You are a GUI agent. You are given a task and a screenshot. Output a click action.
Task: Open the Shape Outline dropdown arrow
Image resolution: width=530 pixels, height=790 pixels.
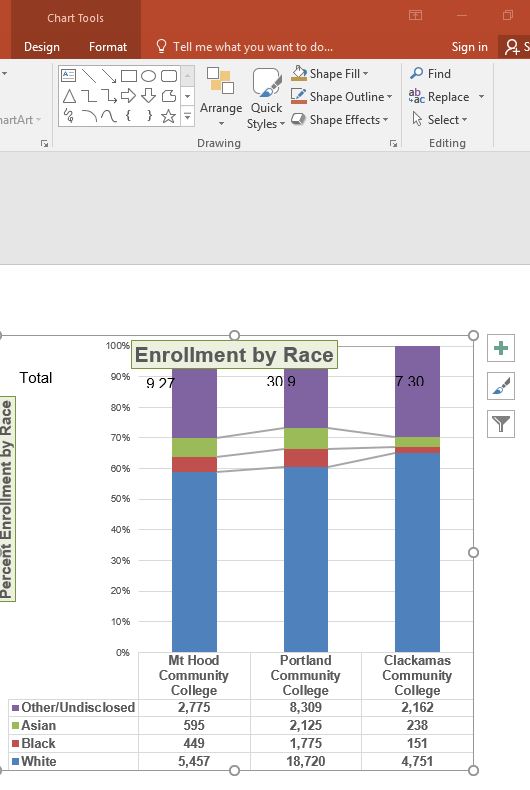[x=389, y=97]
